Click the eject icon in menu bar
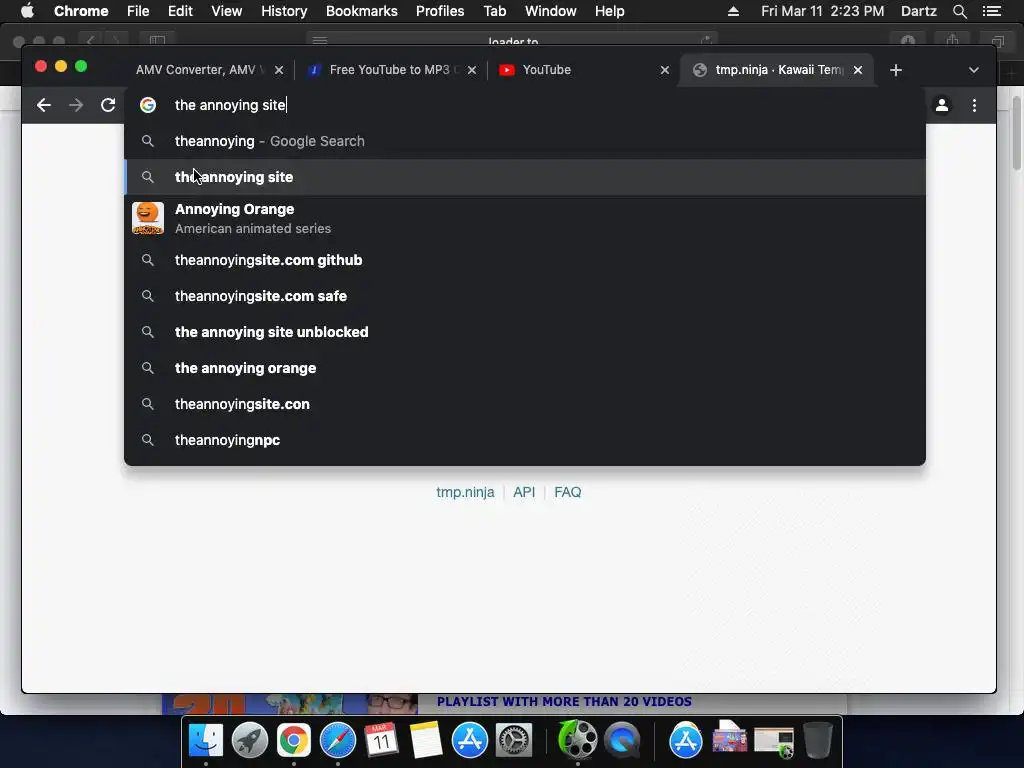 733,11
